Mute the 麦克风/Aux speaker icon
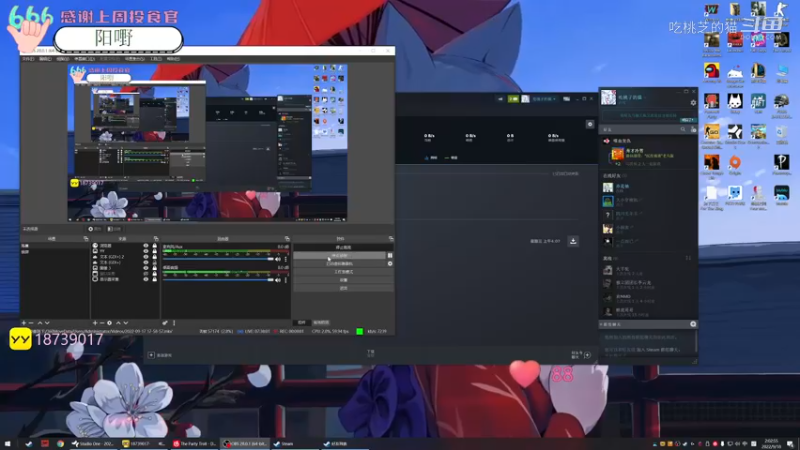The height and width of the screenshot is (450, 800). click(278, 259)
